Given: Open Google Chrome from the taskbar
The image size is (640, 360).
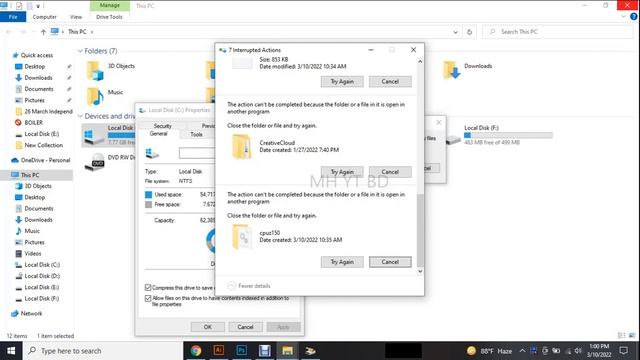Looking at the screenshot, I should pos(196,351).
